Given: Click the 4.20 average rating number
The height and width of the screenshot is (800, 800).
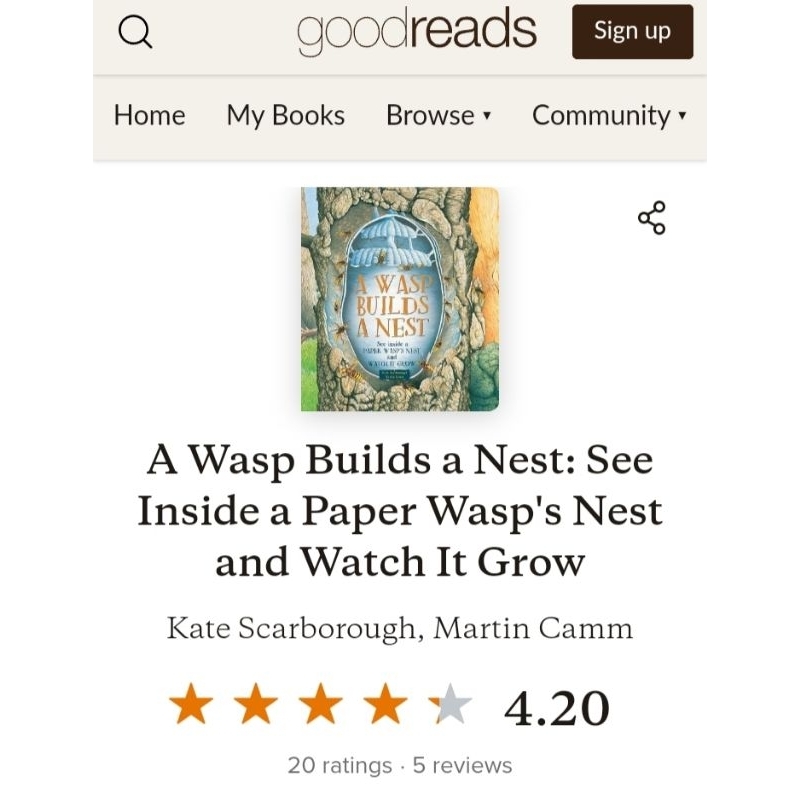Looking at the screenshot, I should click(x=557, y=708).
